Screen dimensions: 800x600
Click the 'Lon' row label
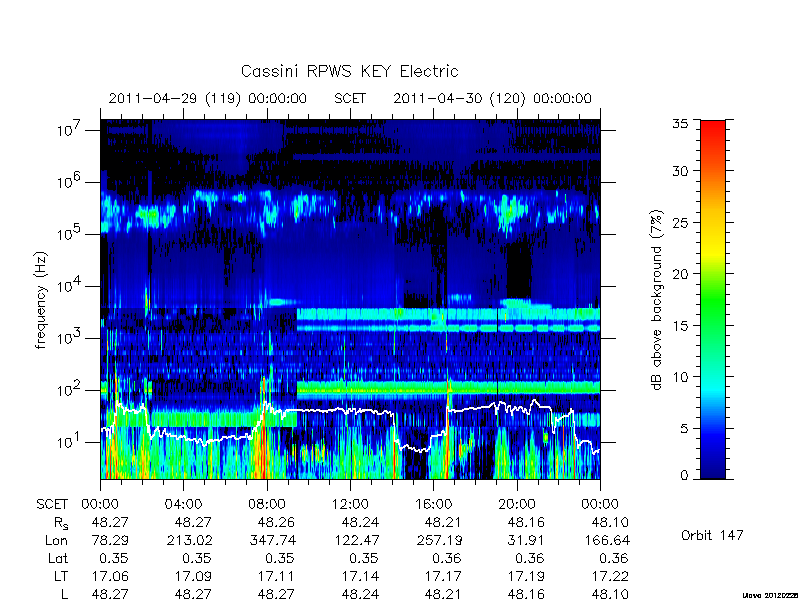coord(56,540)
